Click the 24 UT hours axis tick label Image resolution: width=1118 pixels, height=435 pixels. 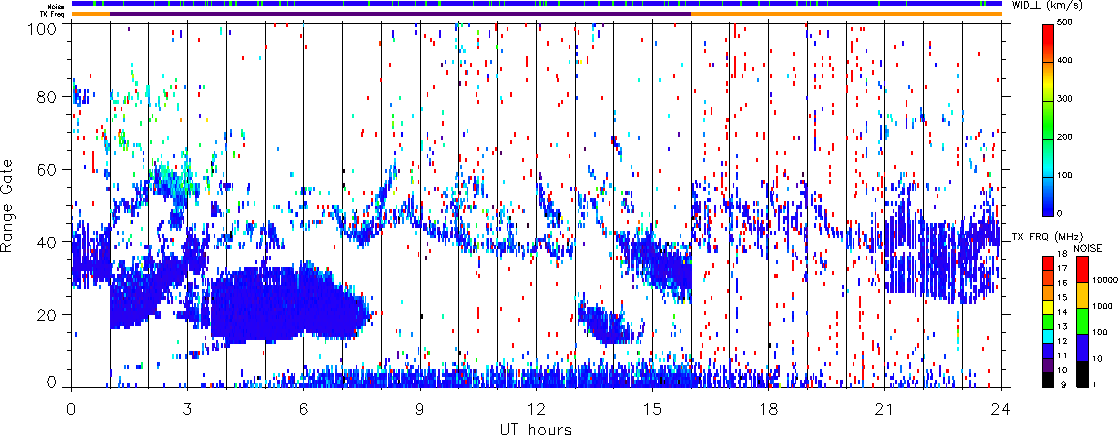pos(1001,409)
